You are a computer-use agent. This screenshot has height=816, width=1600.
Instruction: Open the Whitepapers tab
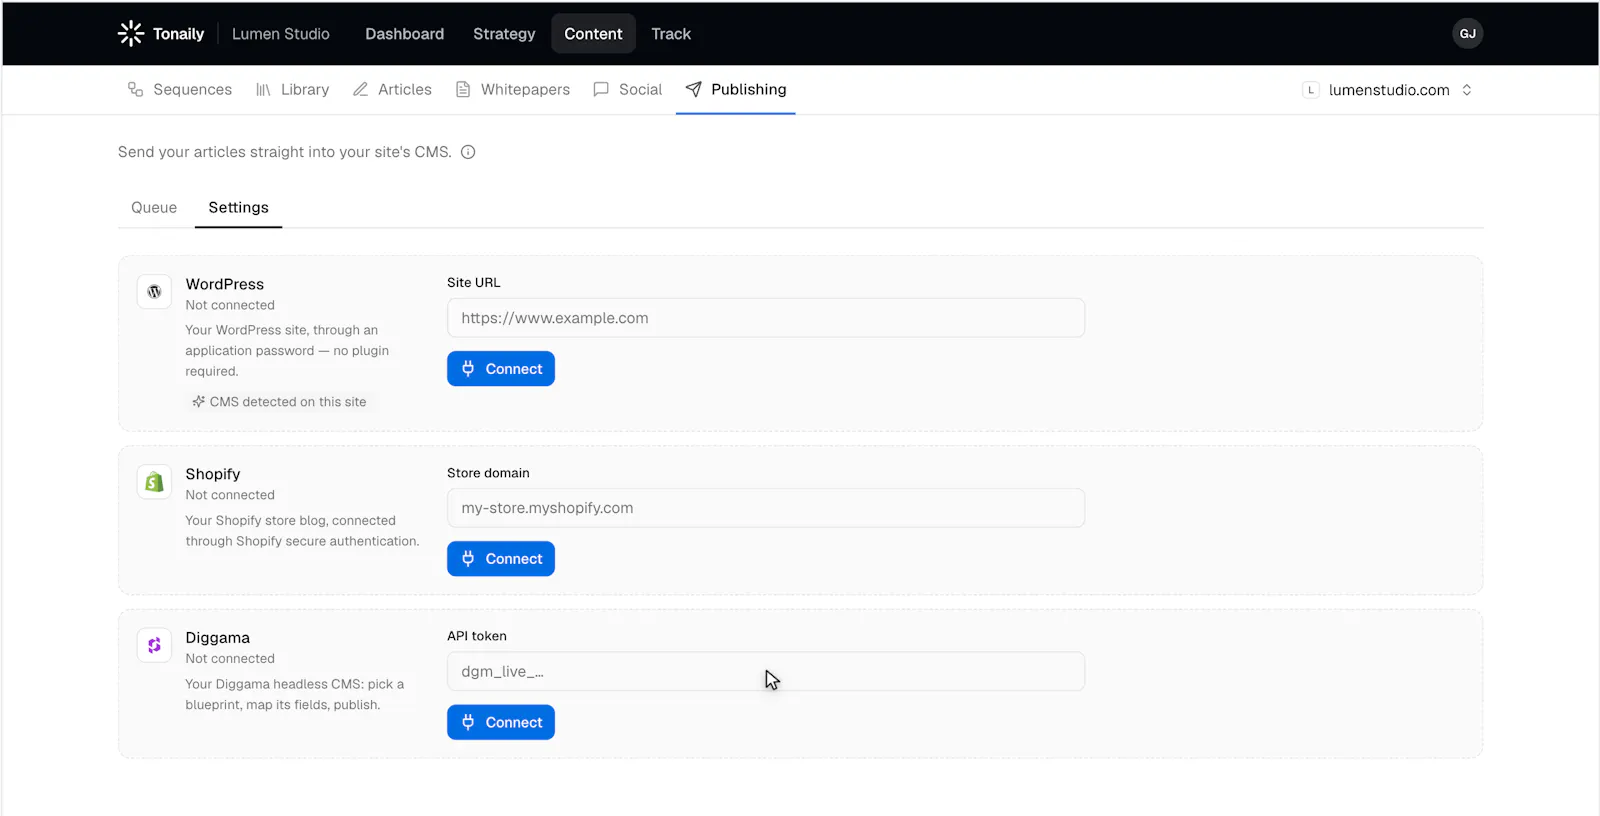click(513, 90)
